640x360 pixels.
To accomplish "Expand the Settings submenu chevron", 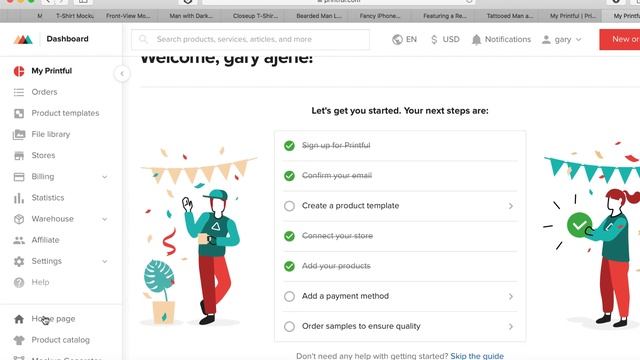I will pyautogui.click(x=105, y=262).
